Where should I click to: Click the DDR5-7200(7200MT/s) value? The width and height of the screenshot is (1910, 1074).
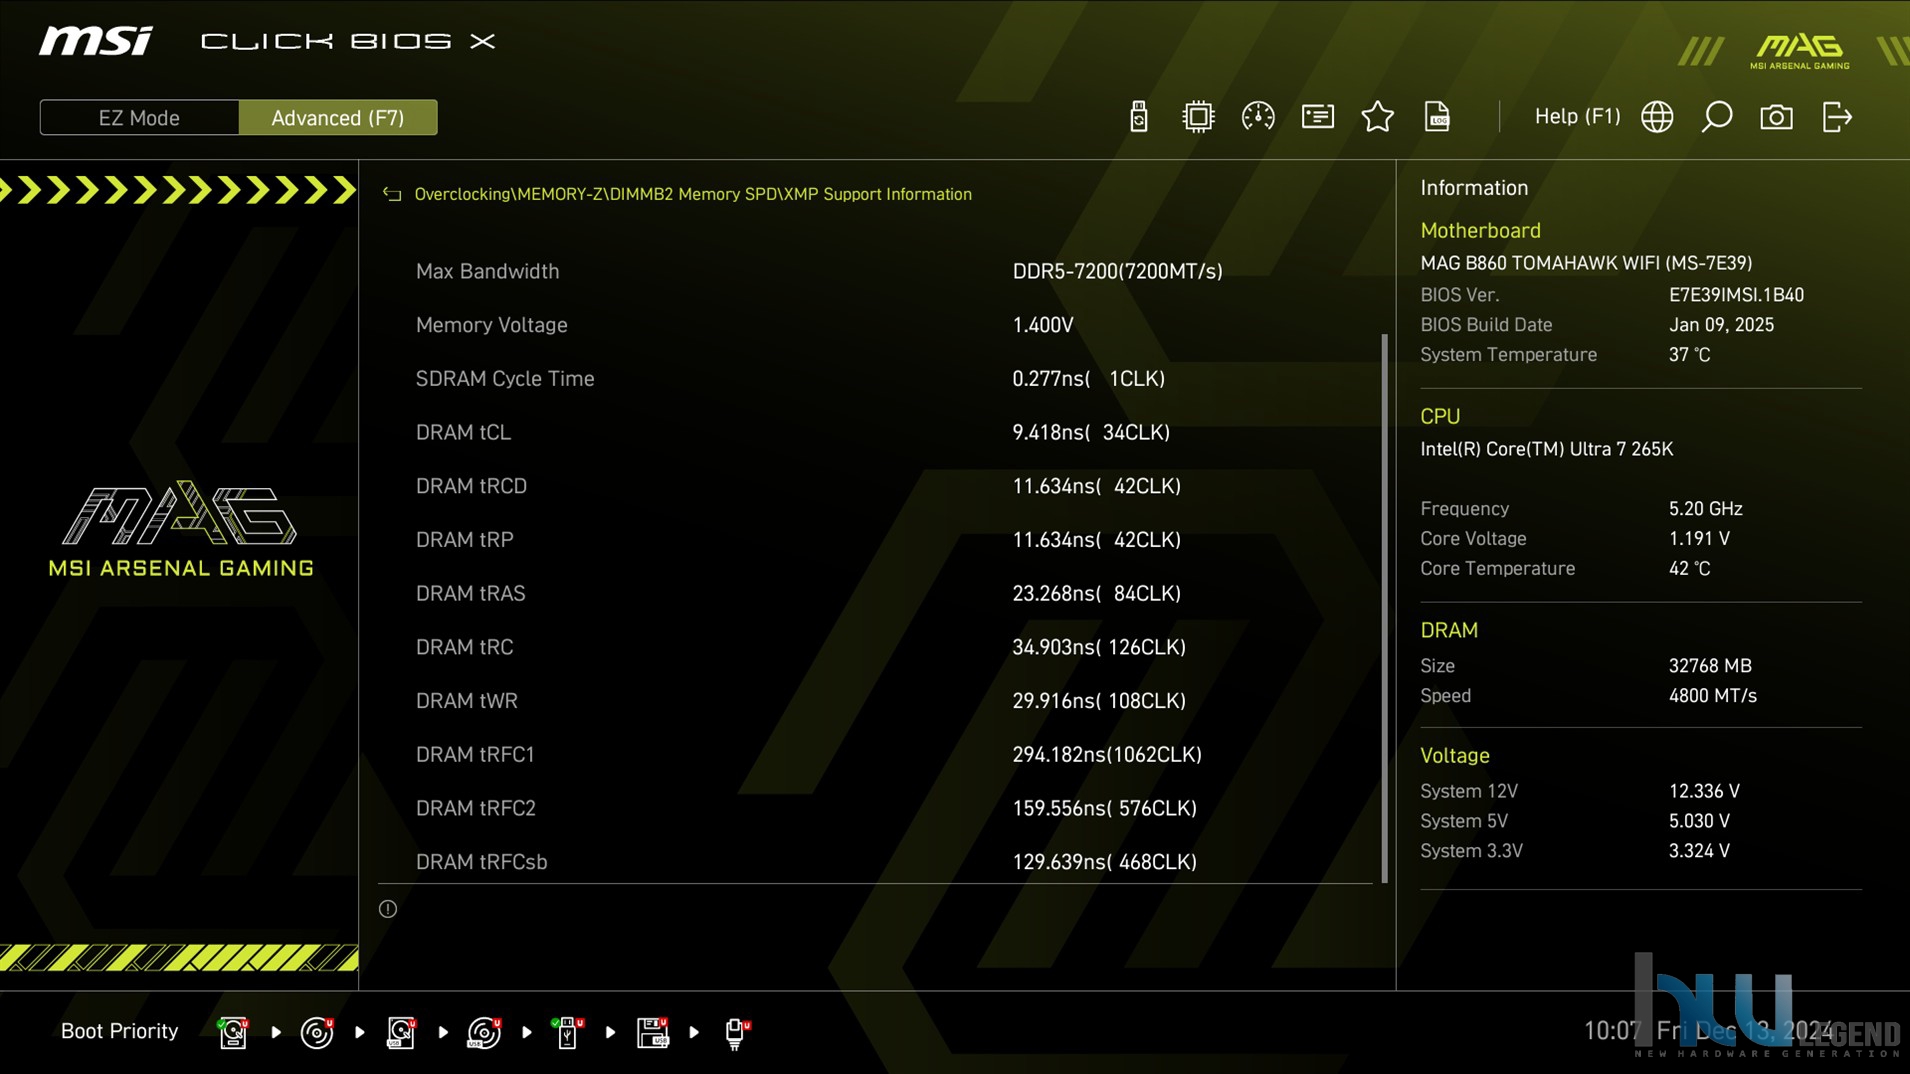pyautogui.click(x=1117, y=271)
